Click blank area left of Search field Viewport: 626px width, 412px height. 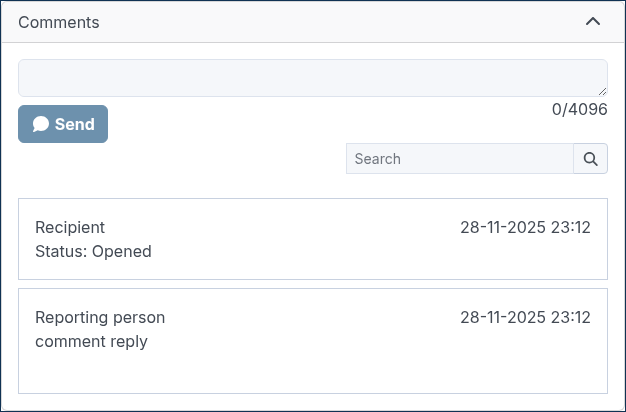coord(182,159)
